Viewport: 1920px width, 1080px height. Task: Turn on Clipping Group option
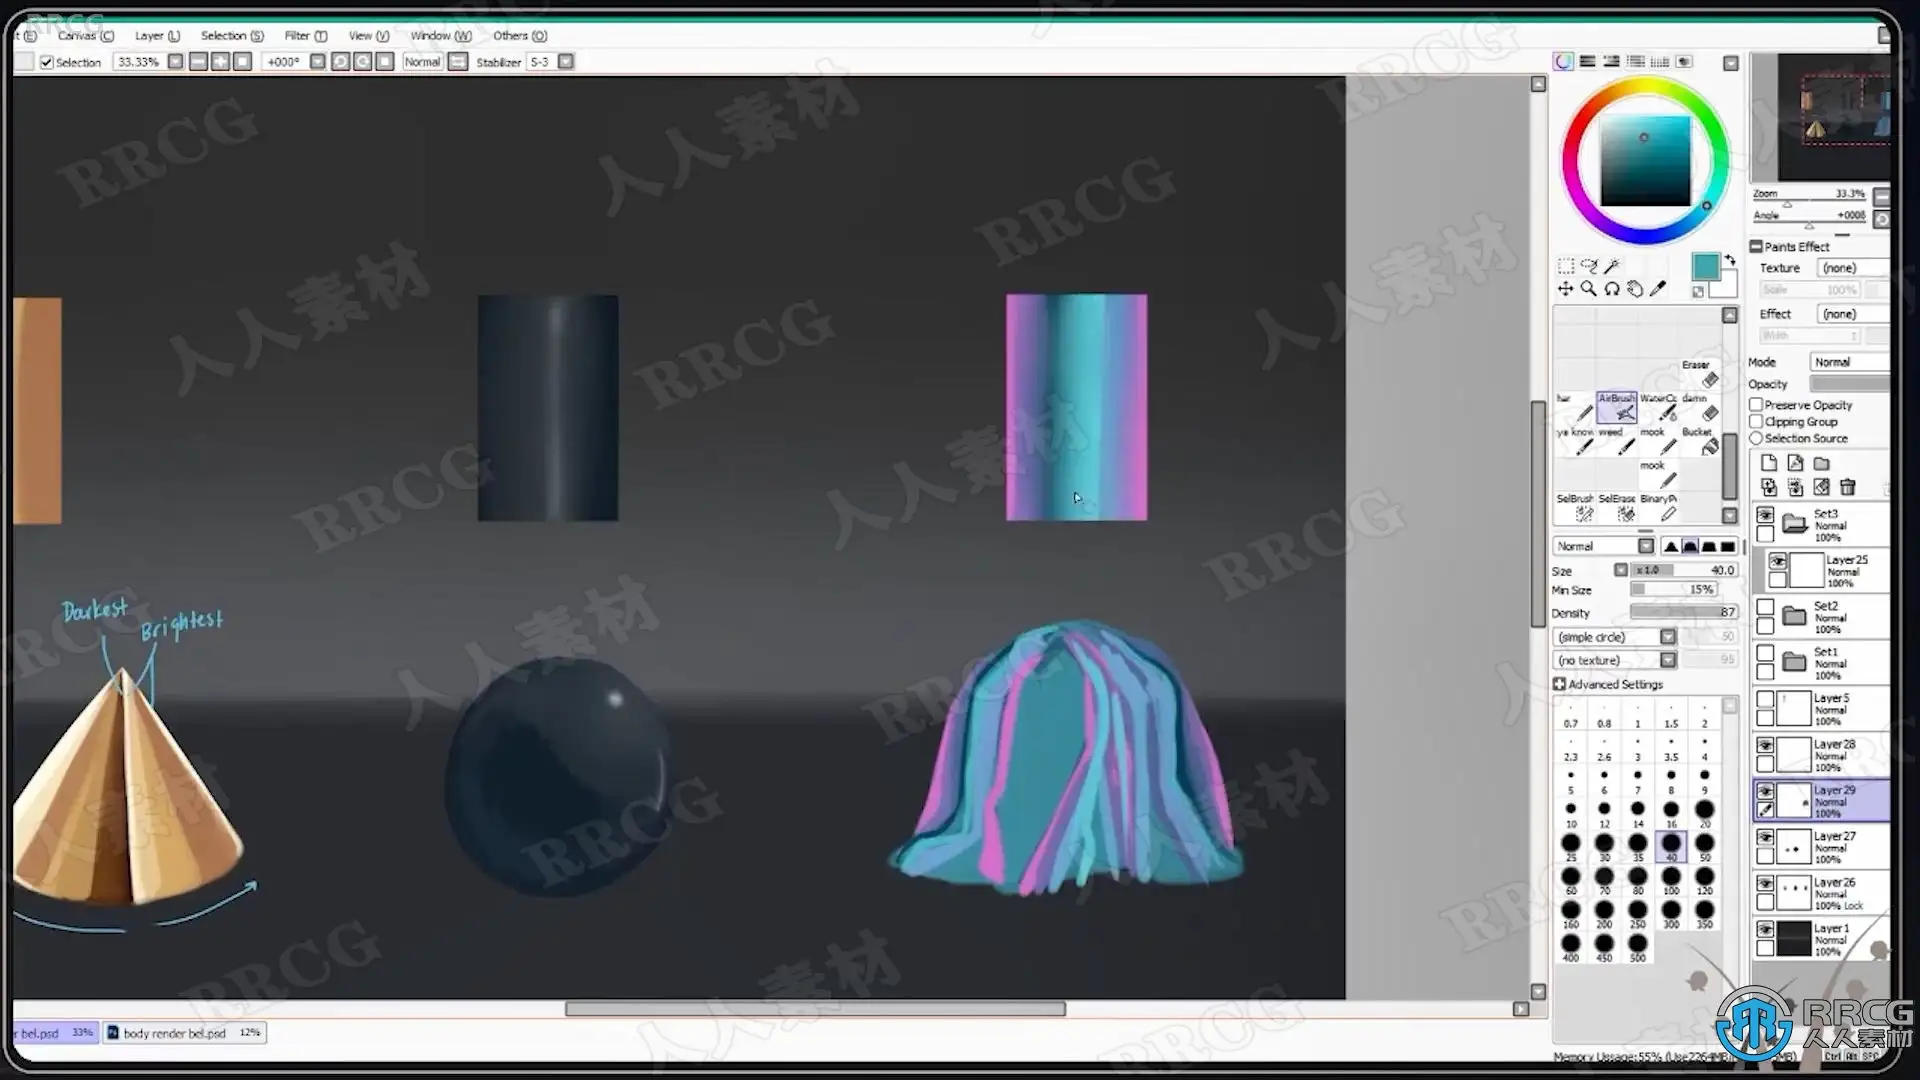click(x=1756, y=422)
